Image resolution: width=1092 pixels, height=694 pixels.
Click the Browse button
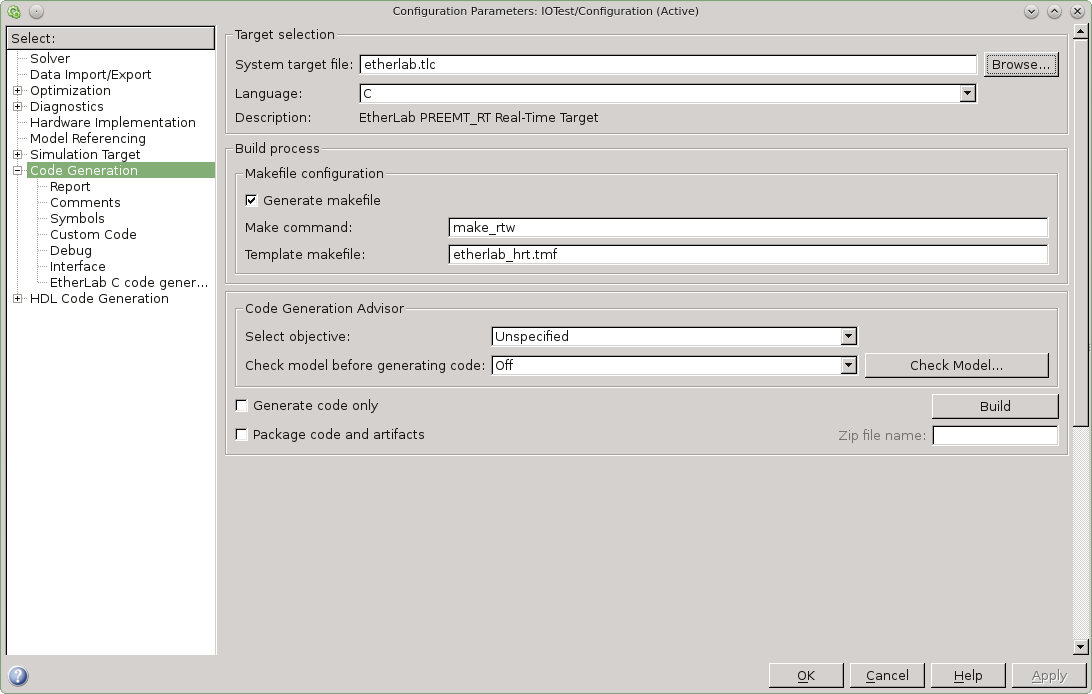click(x=1020, y=65)
